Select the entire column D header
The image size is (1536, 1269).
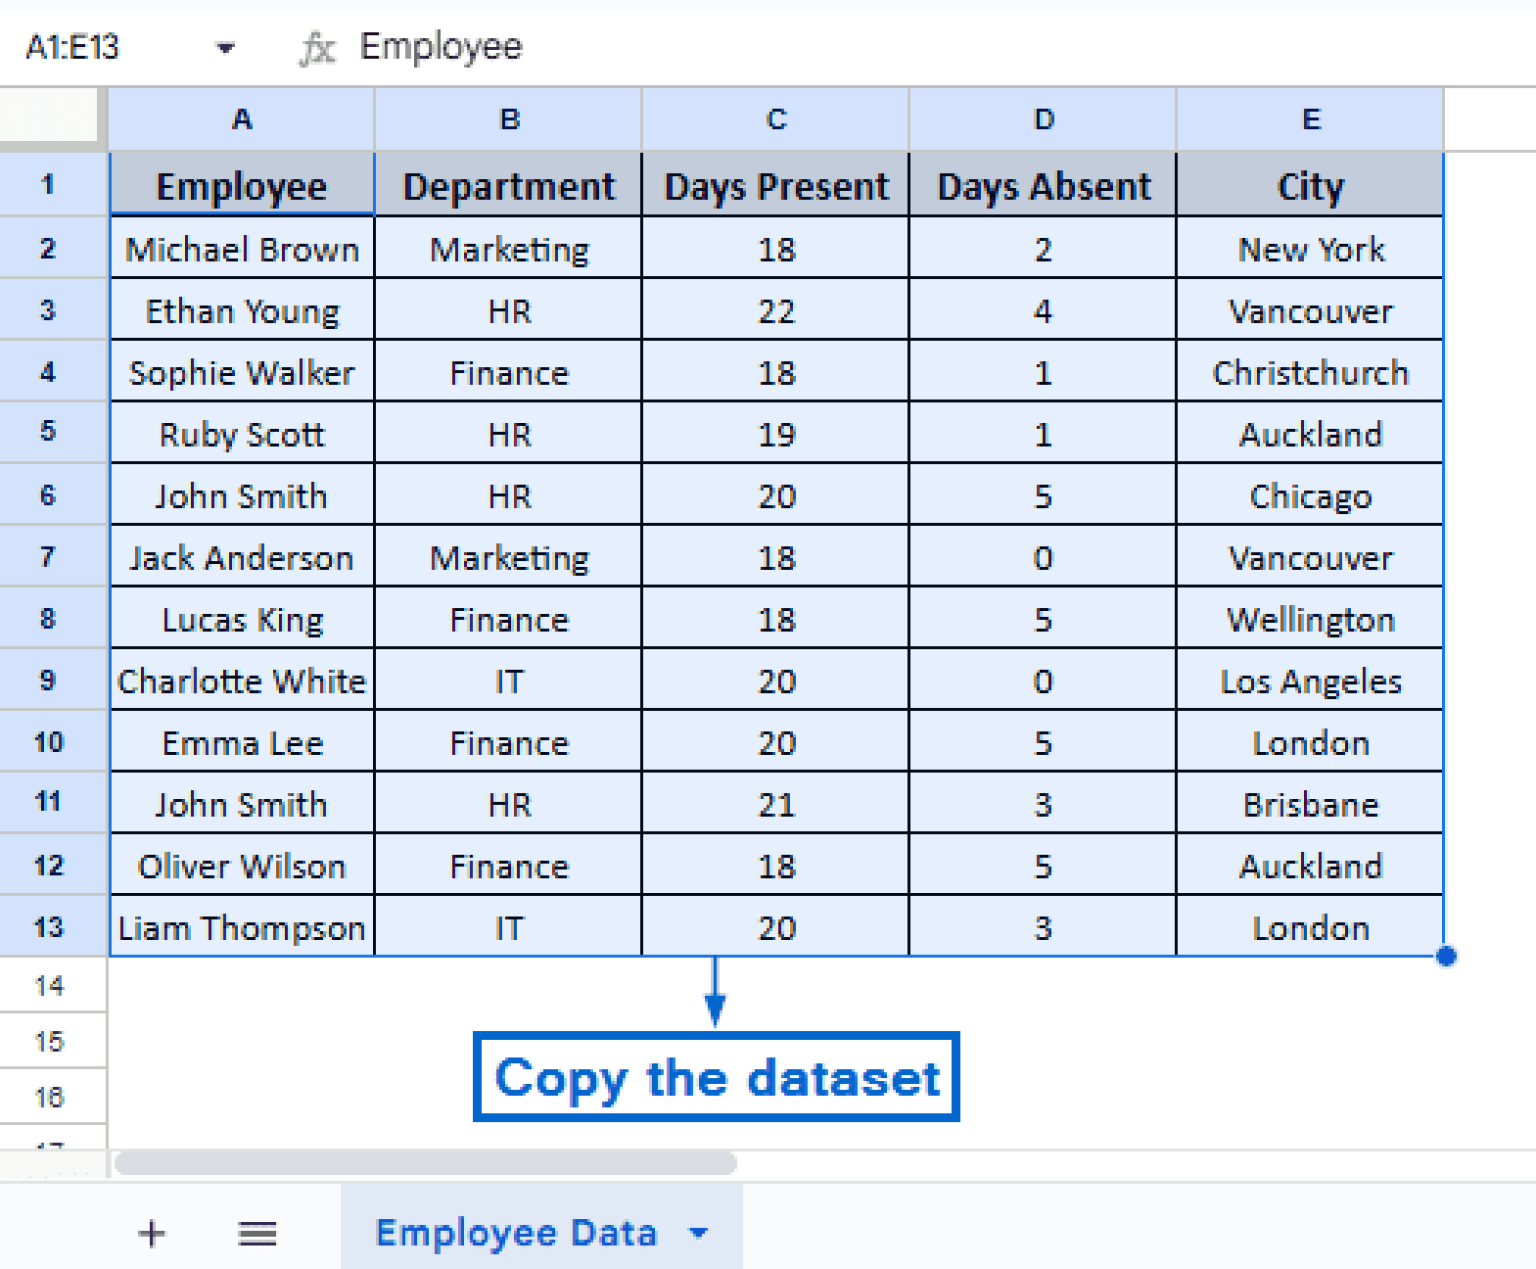click(x=1043, y=118)
